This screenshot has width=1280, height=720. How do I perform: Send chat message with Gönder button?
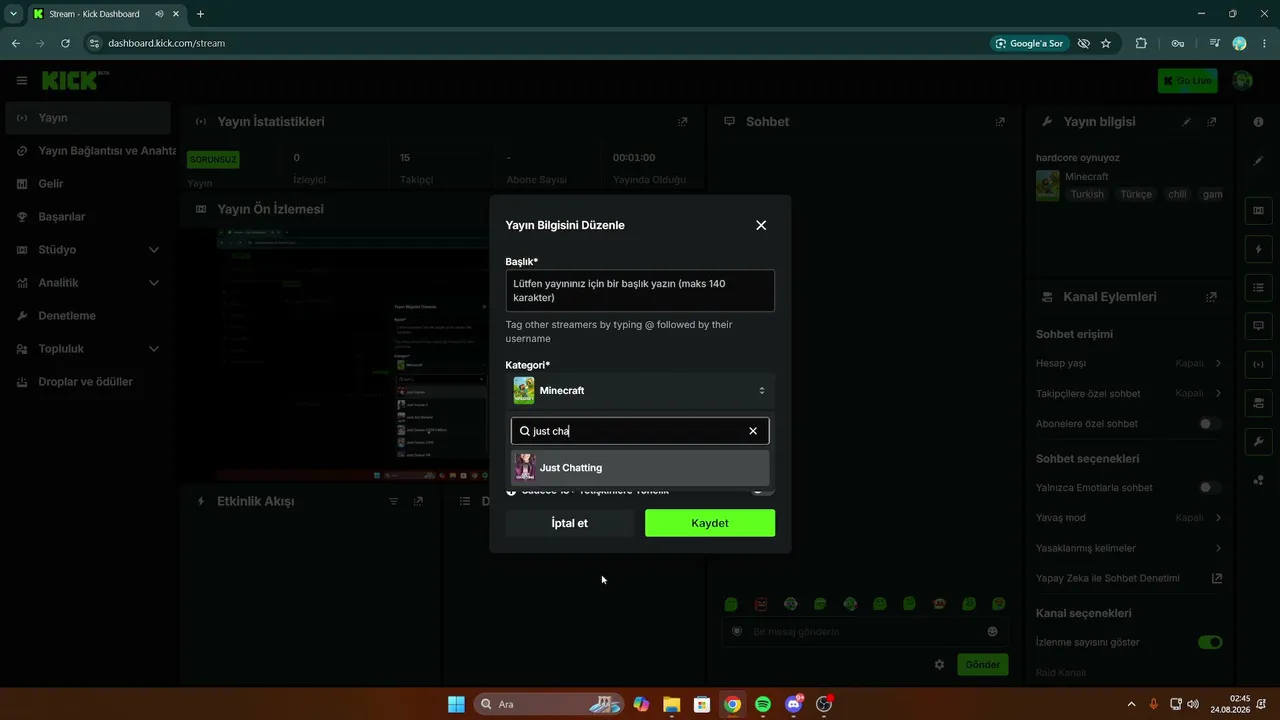(982, 664)
